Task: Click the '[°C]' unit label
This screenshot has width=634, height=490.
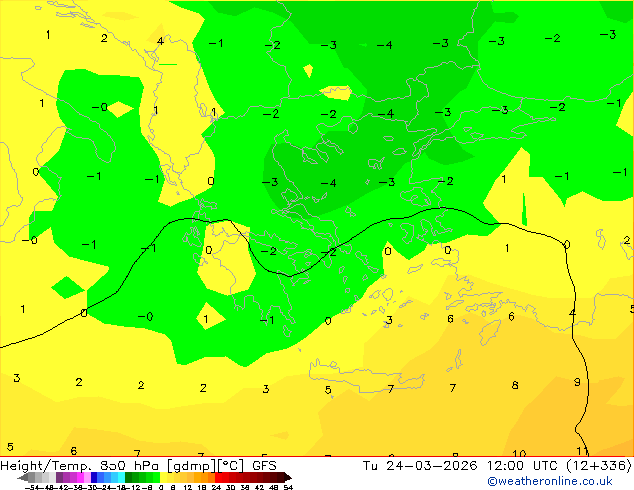Action: coord(231,466)
